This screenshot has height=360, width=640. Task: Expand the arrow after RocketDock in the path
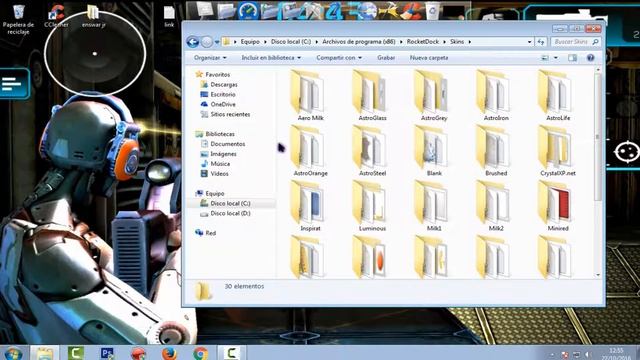[x=445, y=42]
